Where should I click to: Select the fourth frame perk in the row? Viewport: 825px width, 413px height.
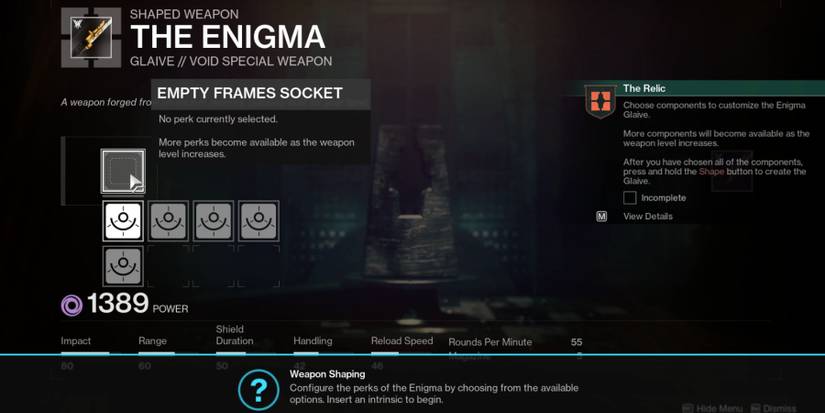(x=259, y=220)
